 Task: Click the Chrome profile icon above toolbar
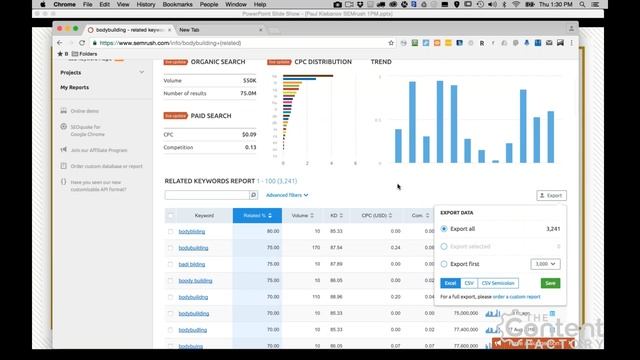[x=571, y=28]
